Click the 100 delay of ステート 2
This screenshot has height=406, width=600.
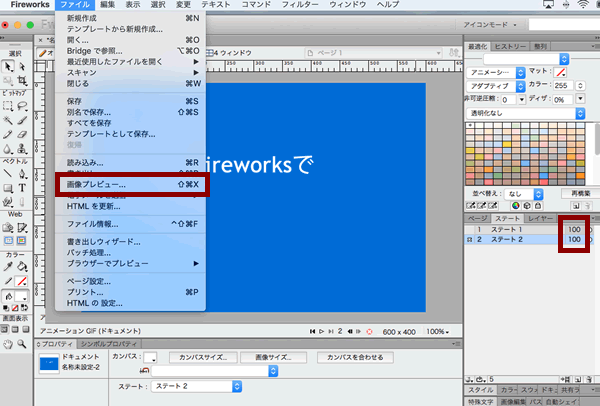574,240
